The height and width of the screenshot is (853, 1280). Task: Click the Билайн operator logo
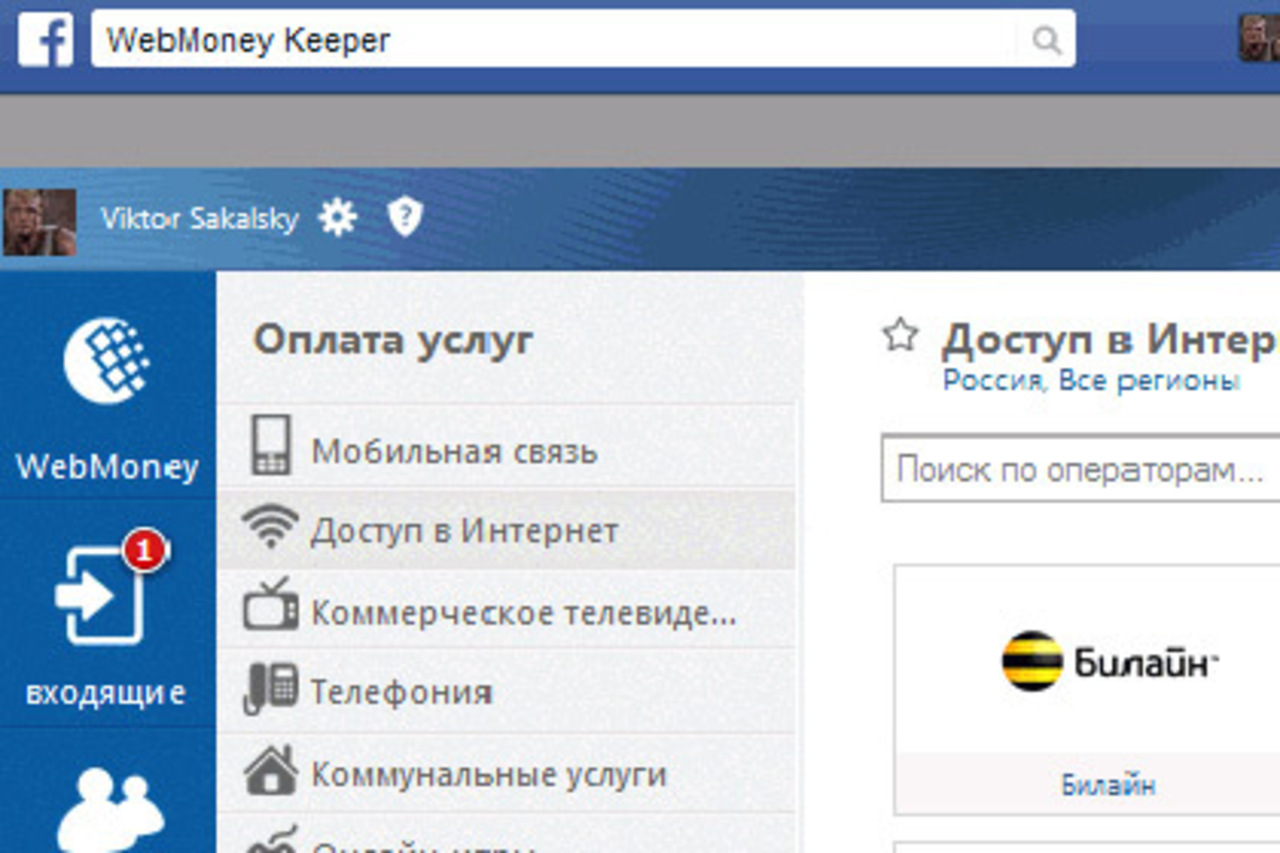[1109, 661]
